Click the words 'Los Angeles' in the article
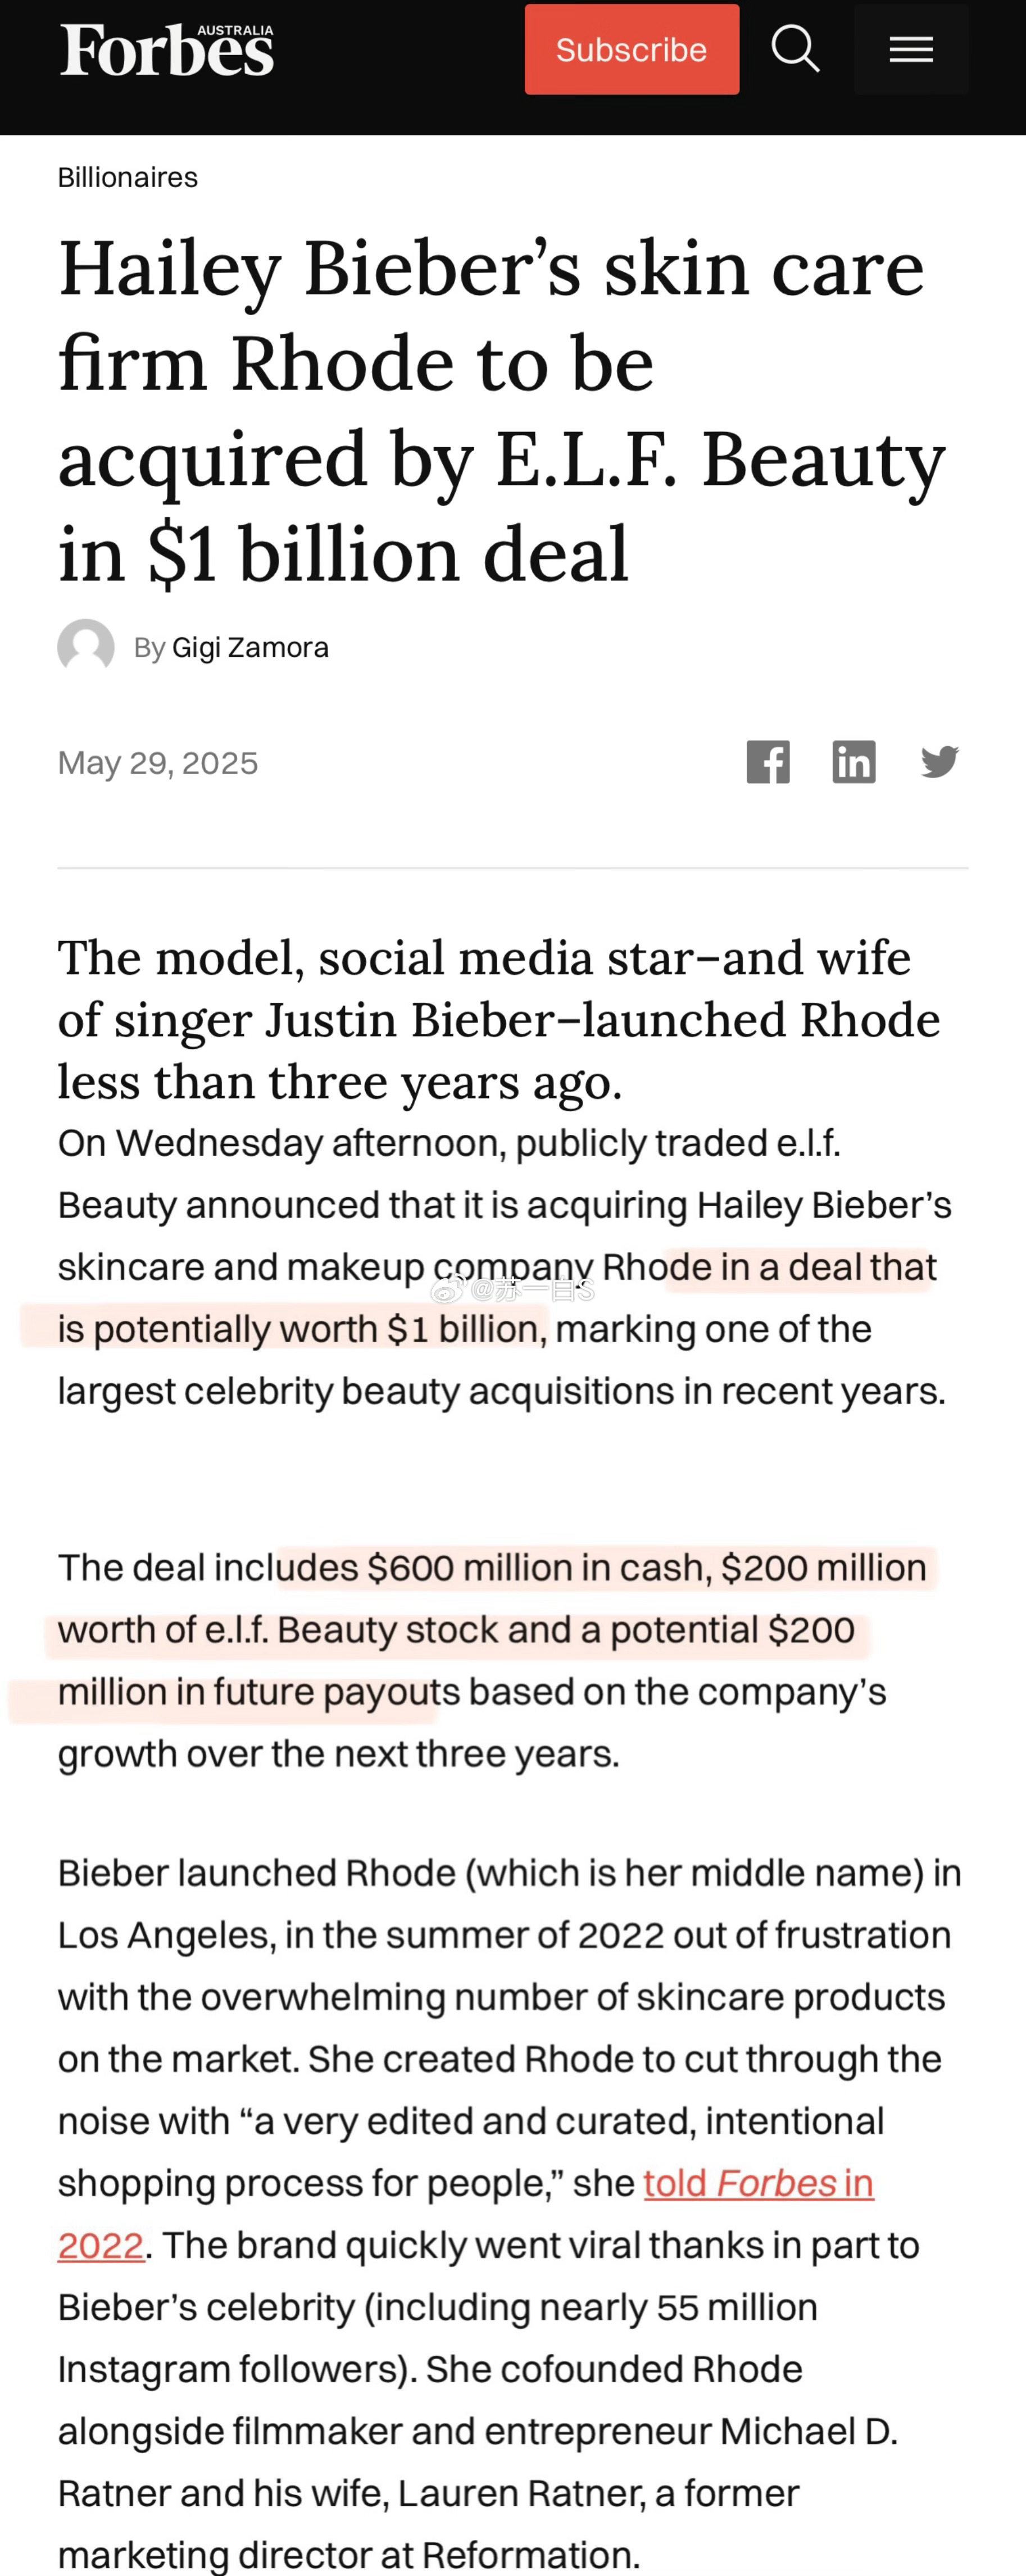This screenshot has width=1026, height=2576. 163,1936
